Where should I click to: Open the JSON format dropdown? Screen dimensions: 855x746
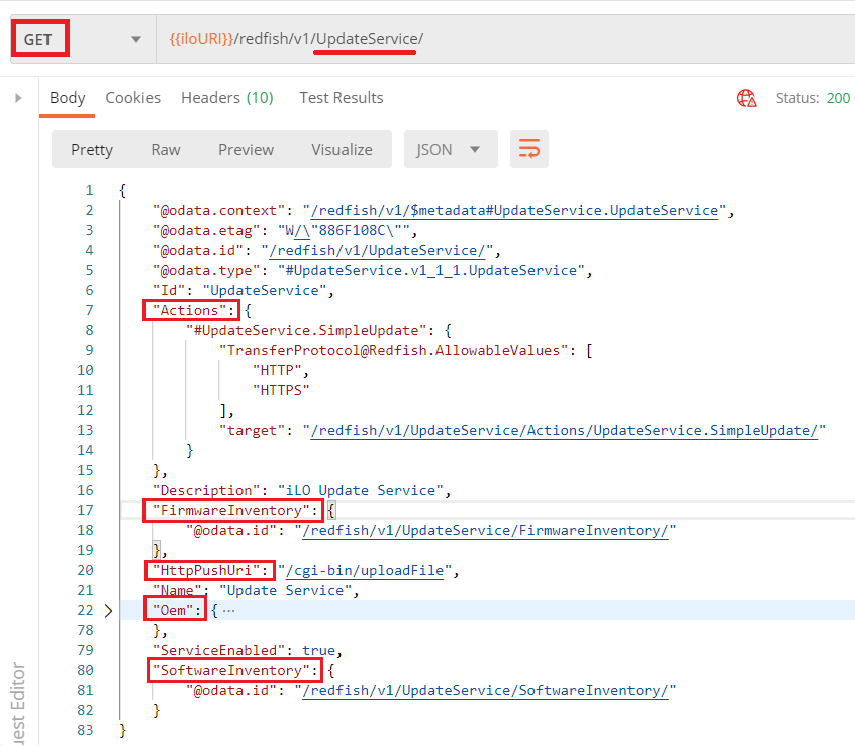click(x=449, y=149)
